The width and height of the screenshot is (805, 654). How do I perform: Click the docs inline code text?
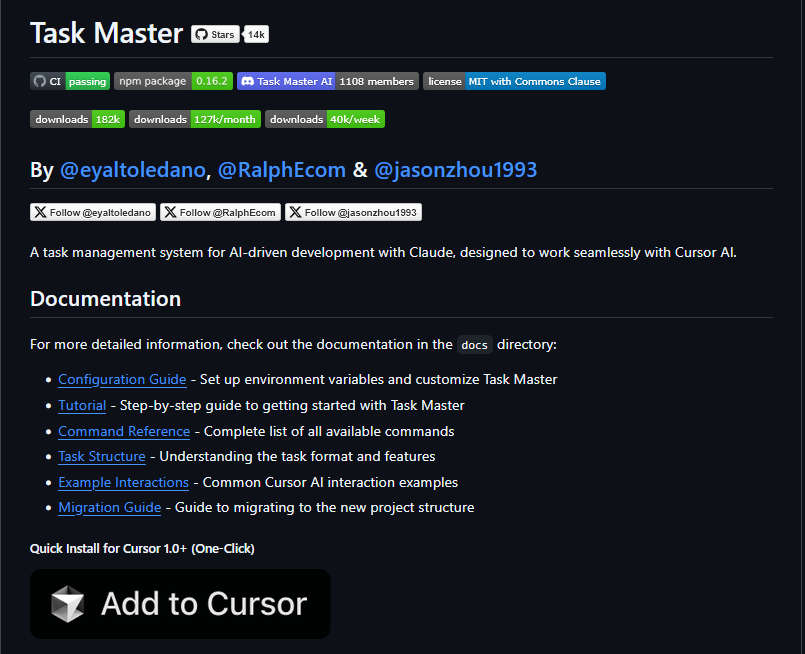pos(474,345)
